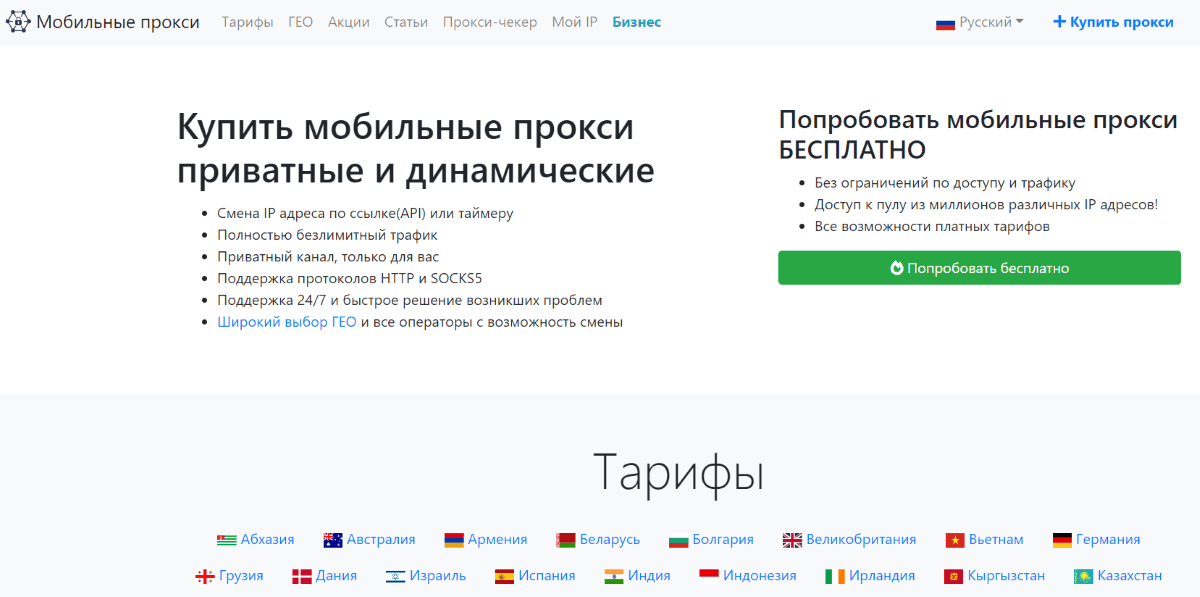The height and width of the screenshot is (597, 1200).
Task: Select the Израиль country link
Action: (x=438, y=576)
